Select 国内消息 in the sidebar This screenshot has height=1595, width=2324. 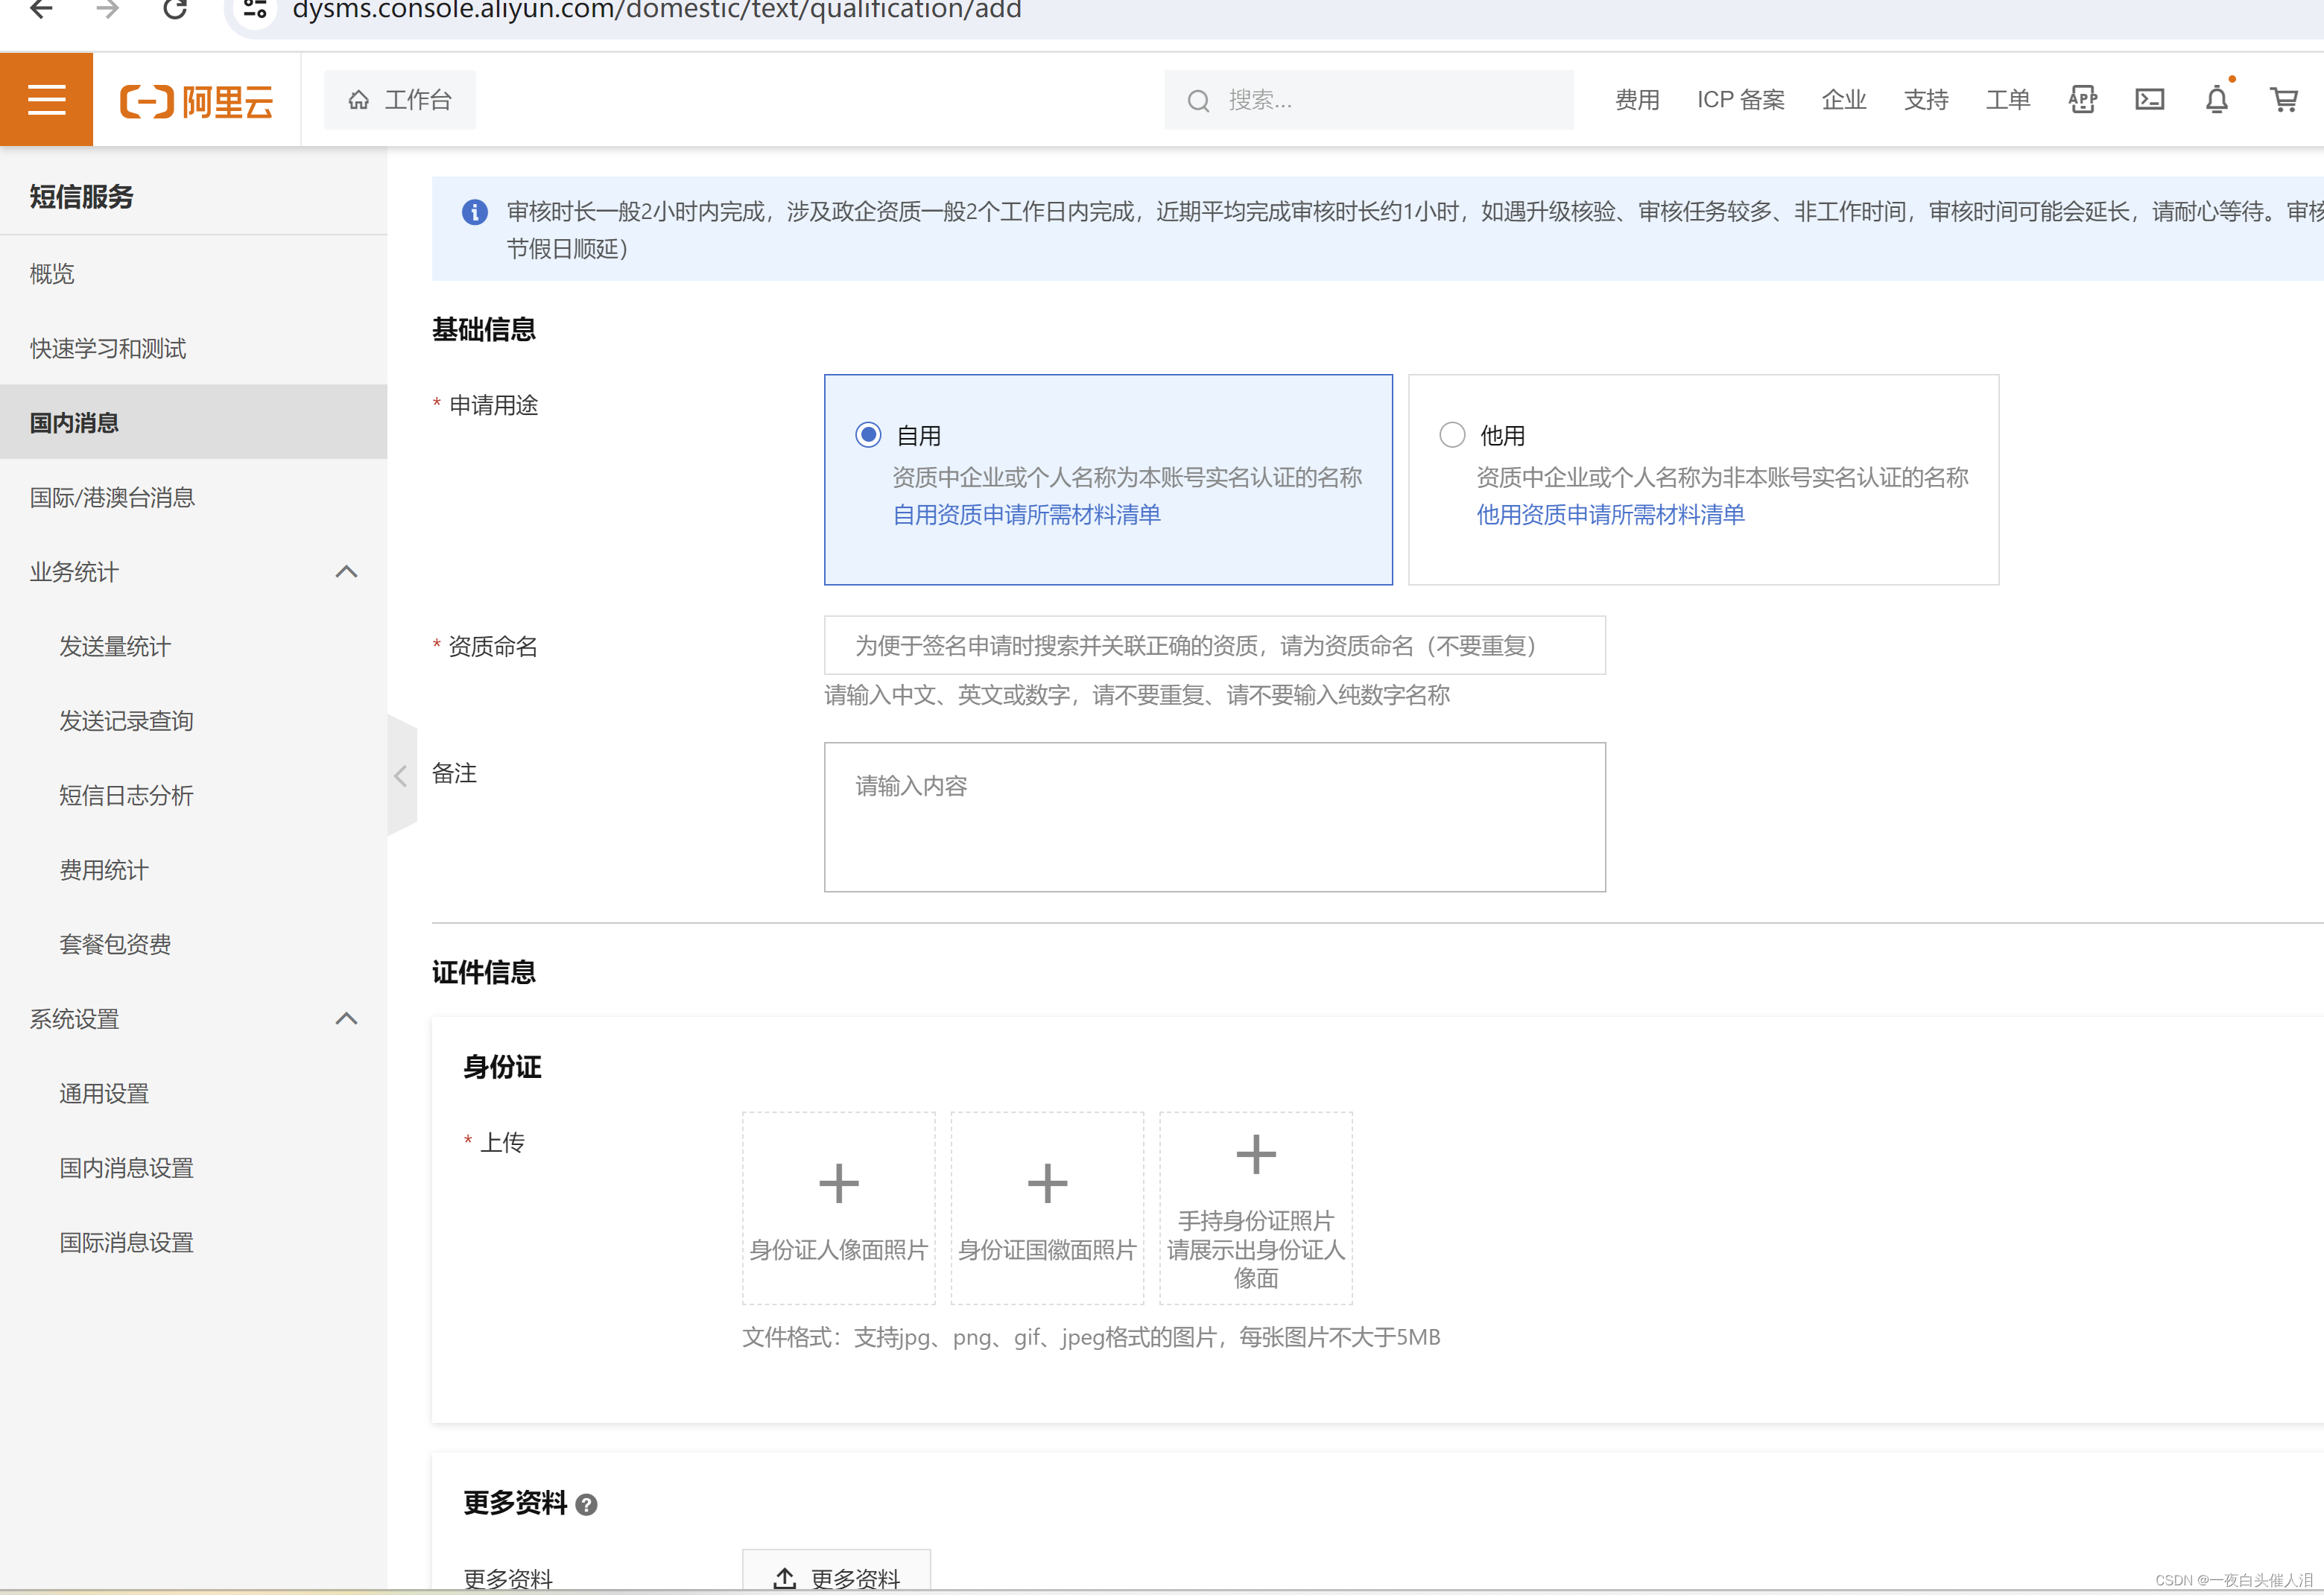[x=193, y=422]
